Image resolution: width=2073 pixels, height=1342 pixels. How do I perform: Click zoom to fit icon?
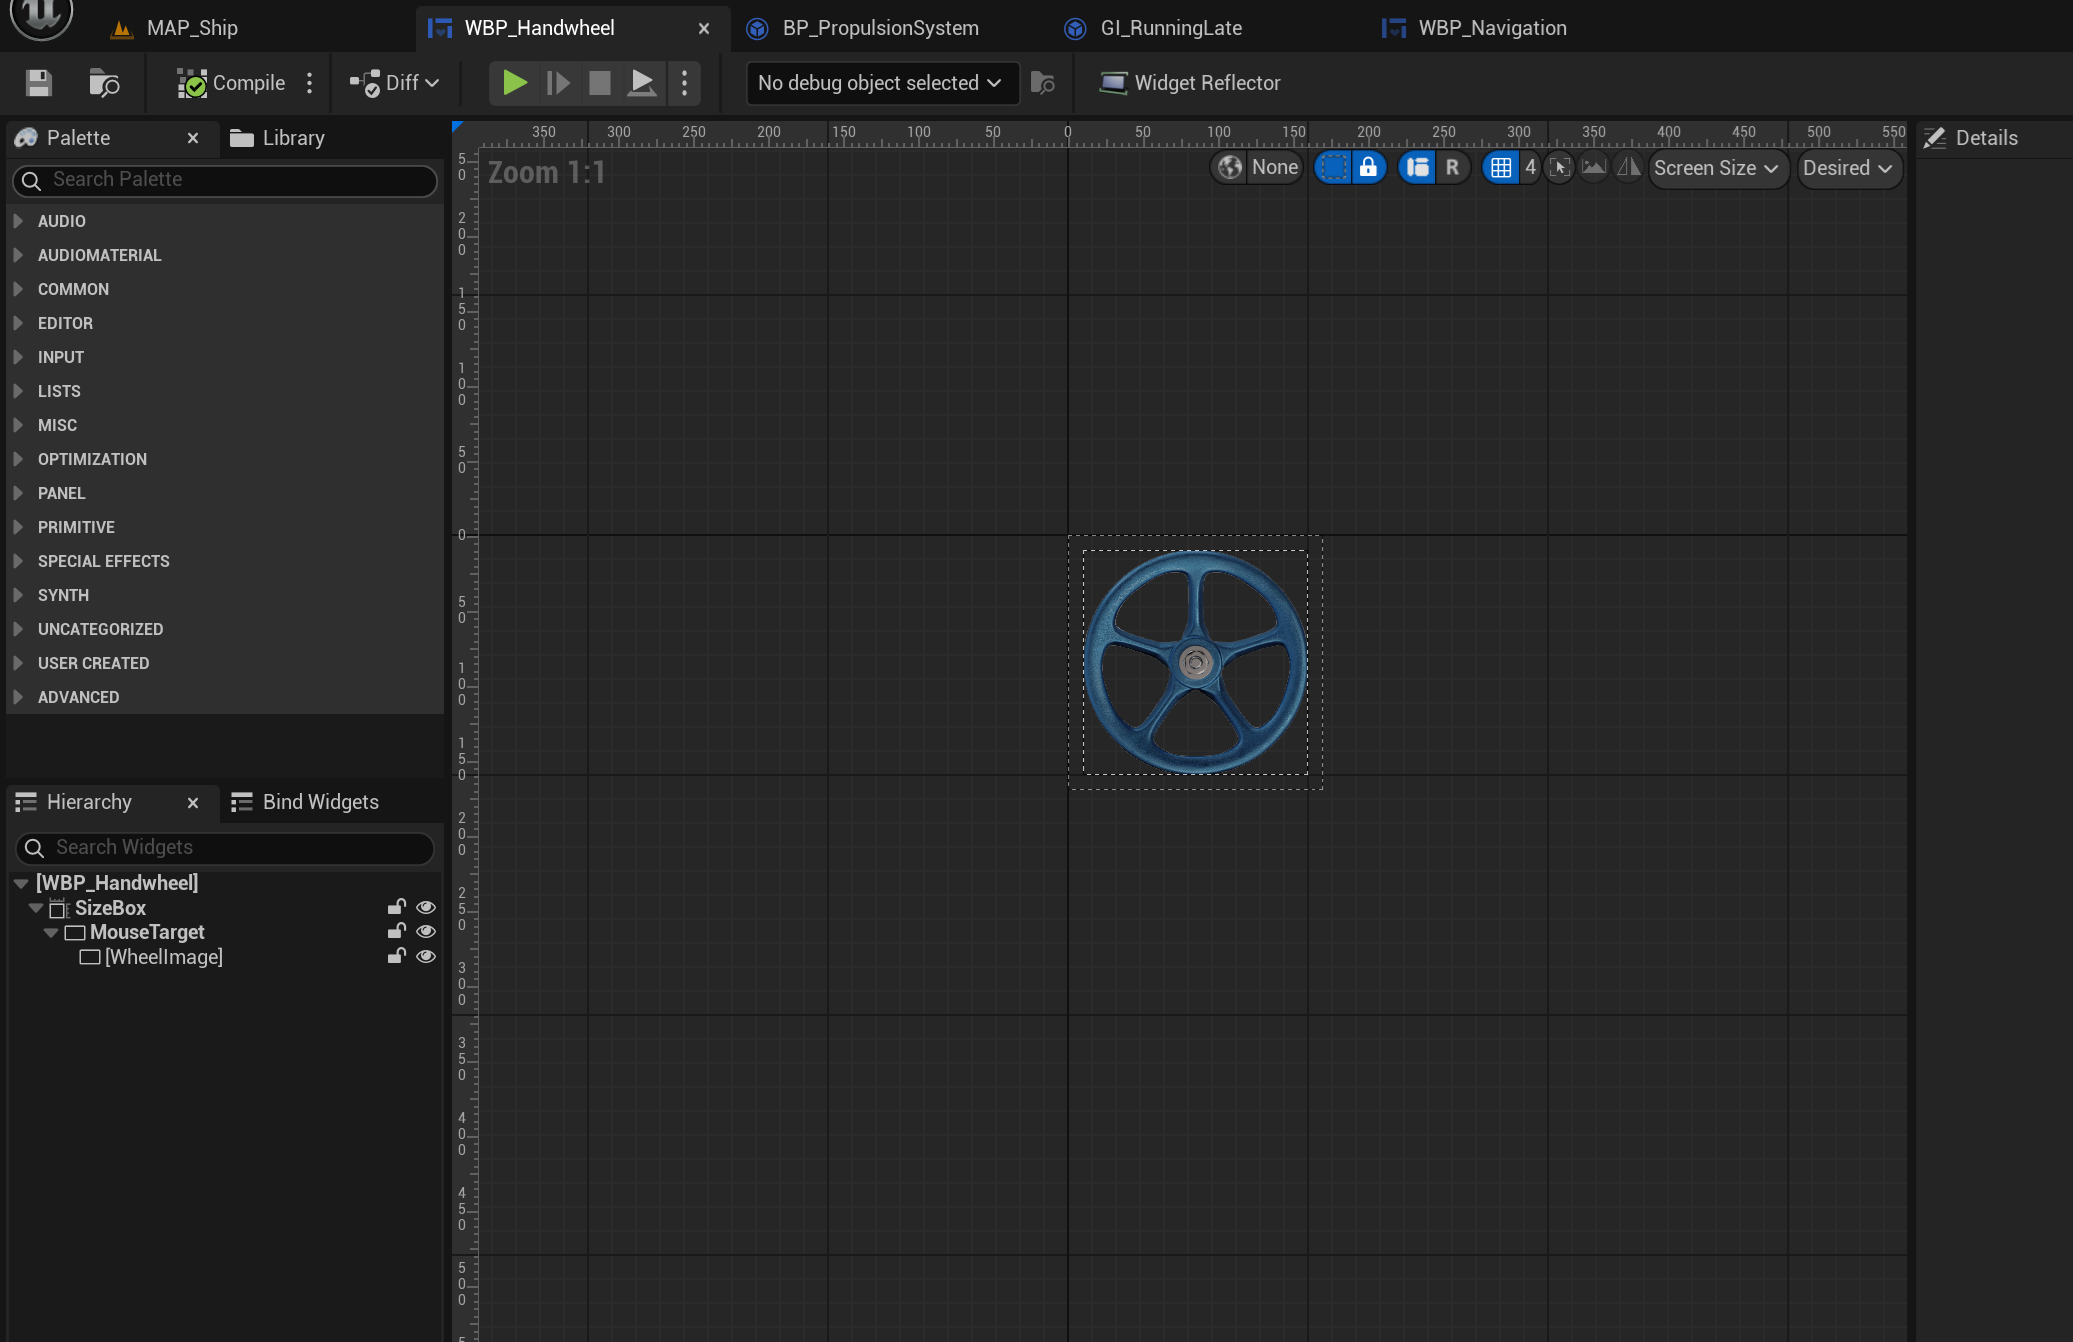click(x=1560, y=168)
